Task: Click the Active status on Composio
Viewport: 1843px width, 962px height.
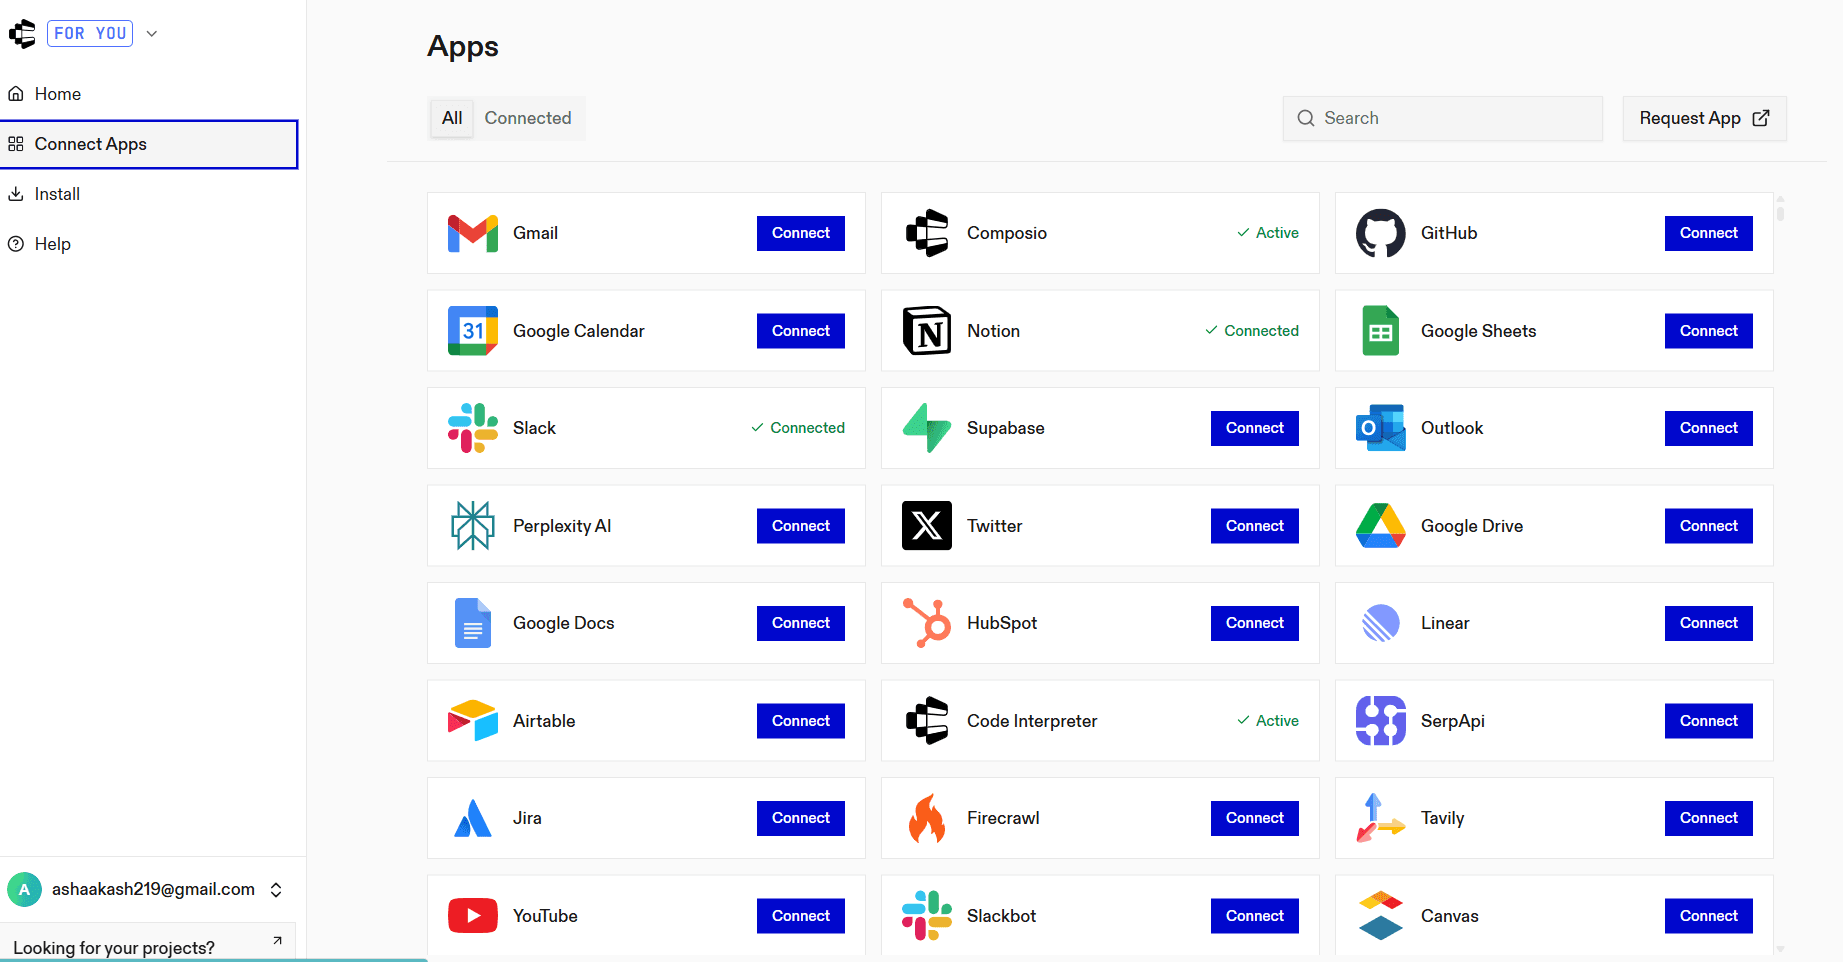Action: tap(1268, 233)
